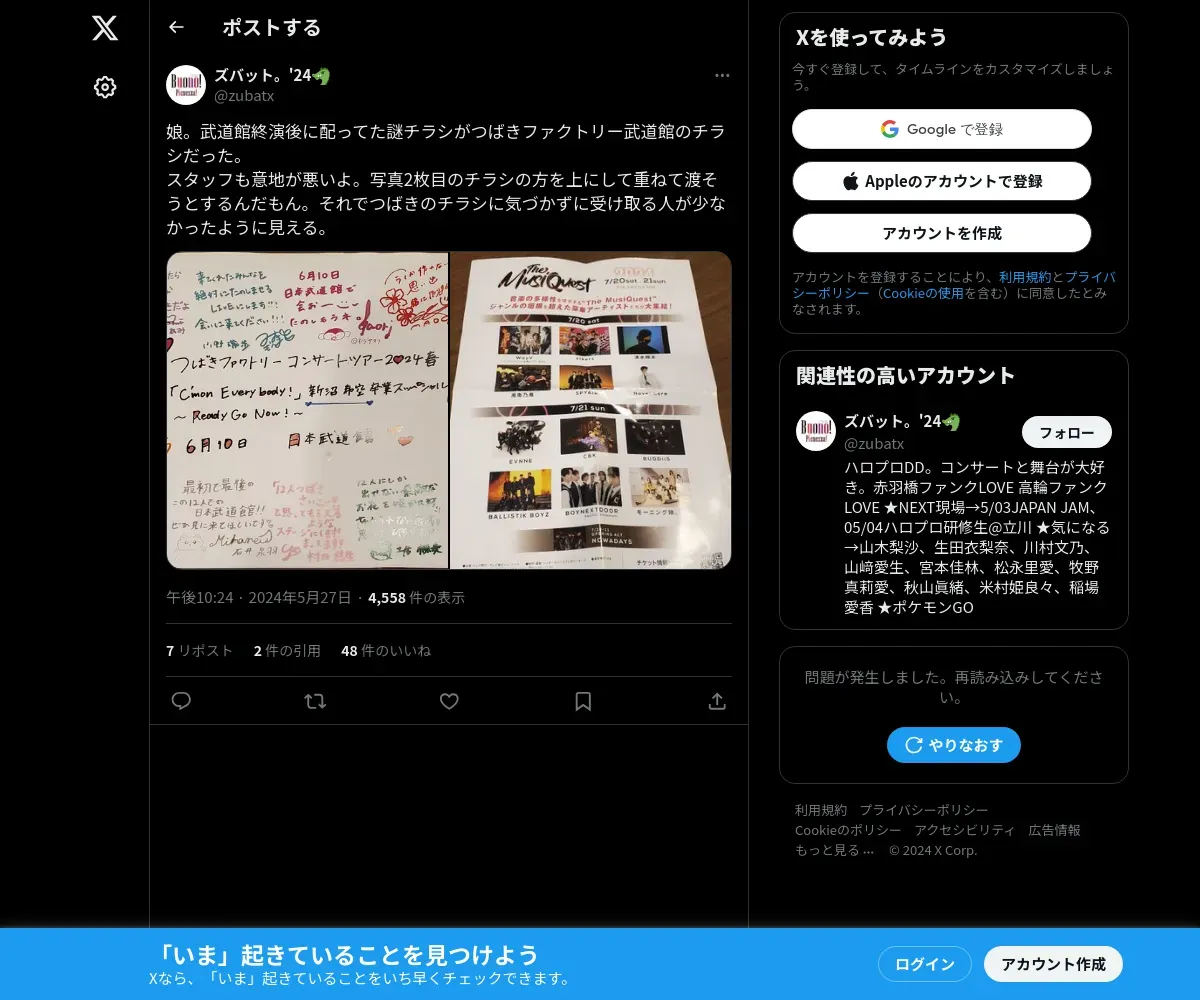1200x1000 pixels.
Task: Click アカウント作成 in bottom banner
Action: tap(1054, 964)
